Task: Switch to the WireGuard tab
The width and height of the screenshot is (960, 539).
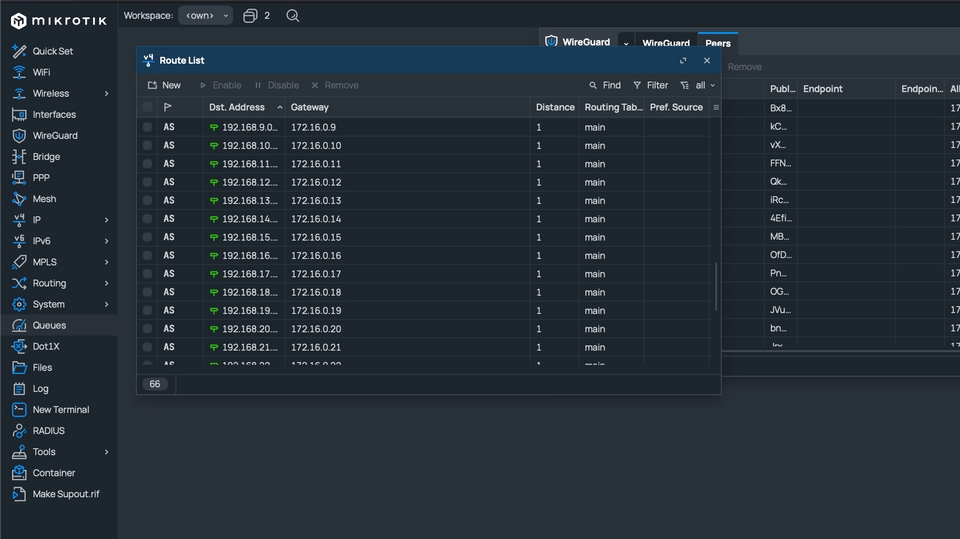Action: point(666,43)
